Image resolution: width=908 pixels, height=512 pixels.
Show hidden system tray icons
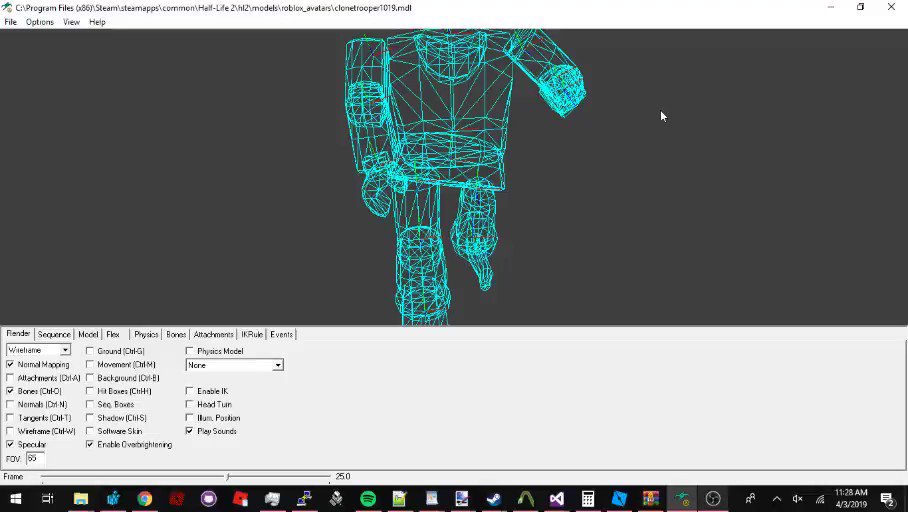777,499
